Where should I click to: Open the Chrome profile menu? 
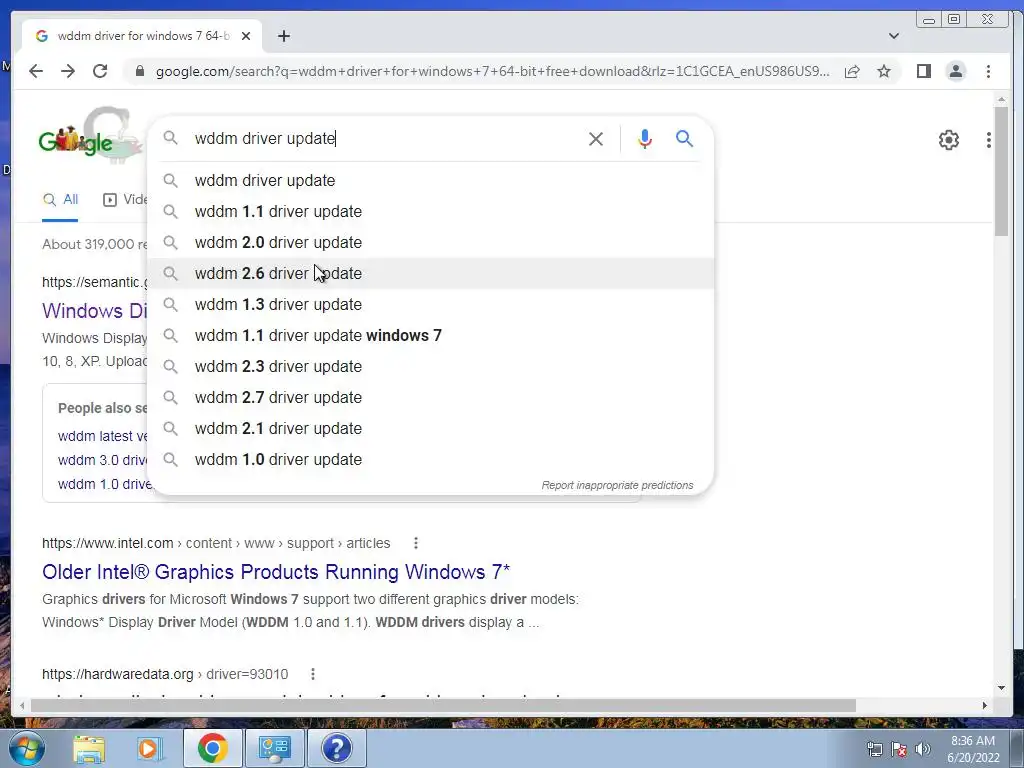(955, 71)
